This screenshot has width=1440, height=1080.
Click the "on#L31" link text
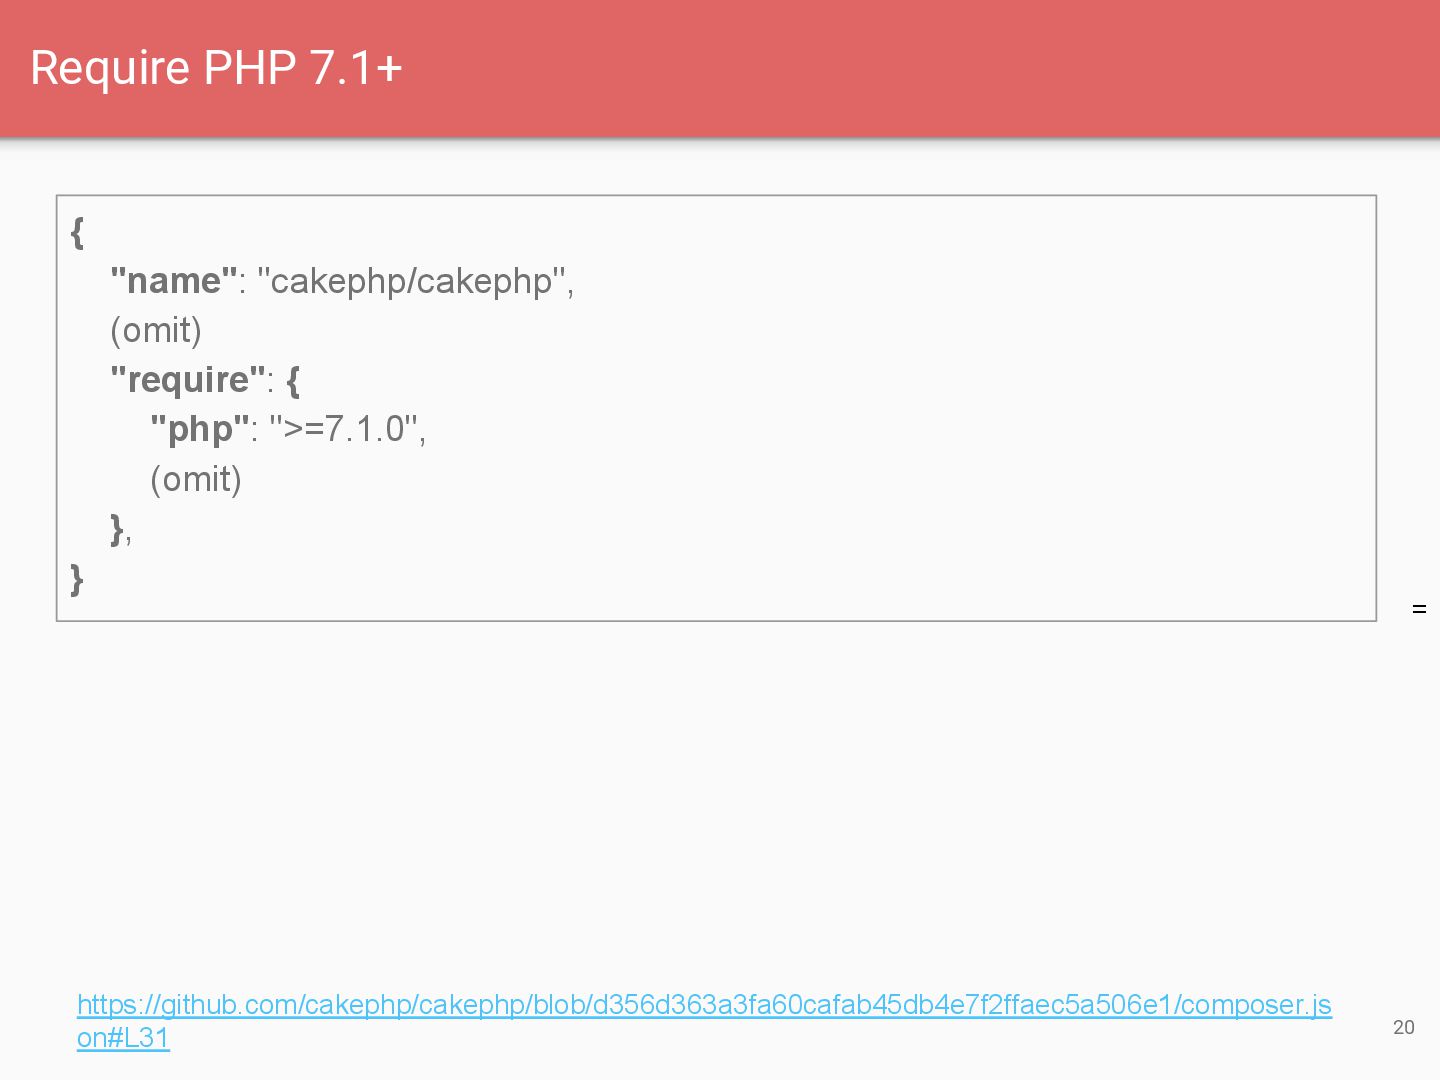[x=123, y=1038]
